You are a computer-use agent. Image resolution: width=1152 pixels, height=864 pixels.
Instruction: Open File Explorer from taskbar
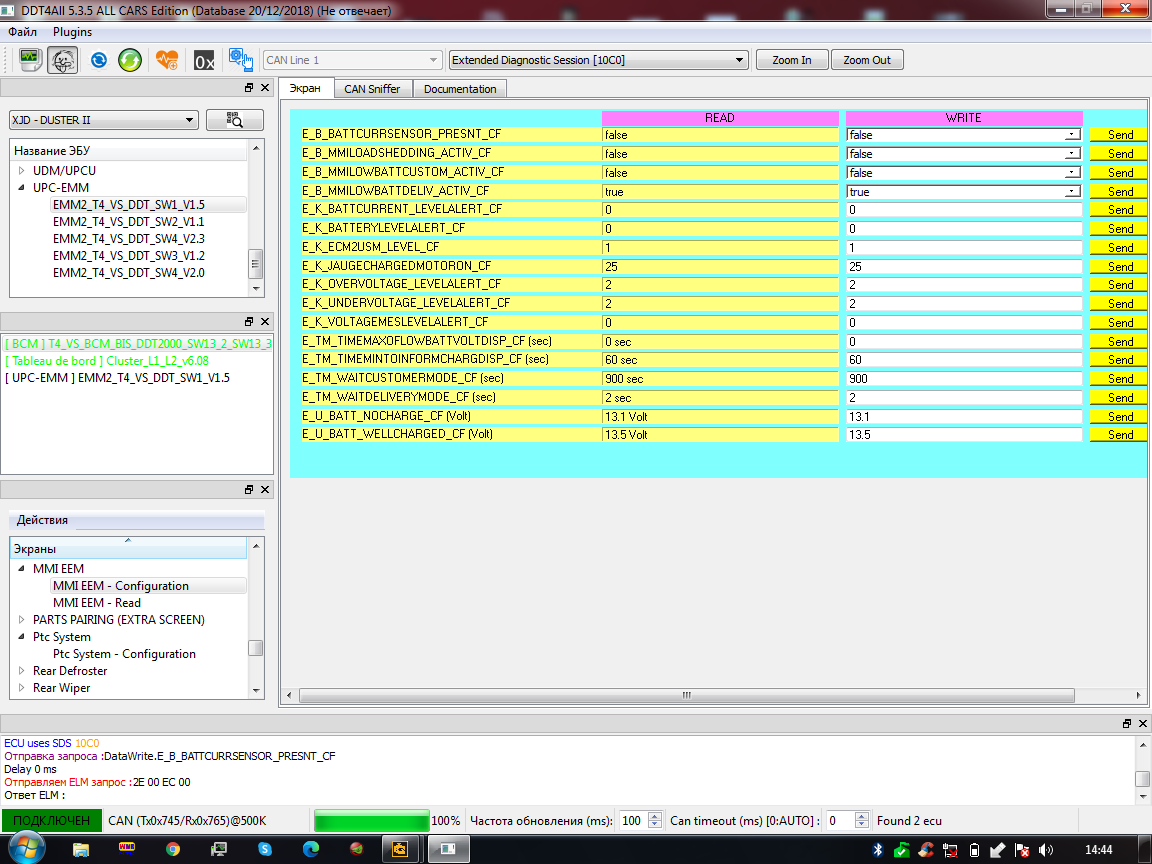pyautogui.click(x=81, y=849)
